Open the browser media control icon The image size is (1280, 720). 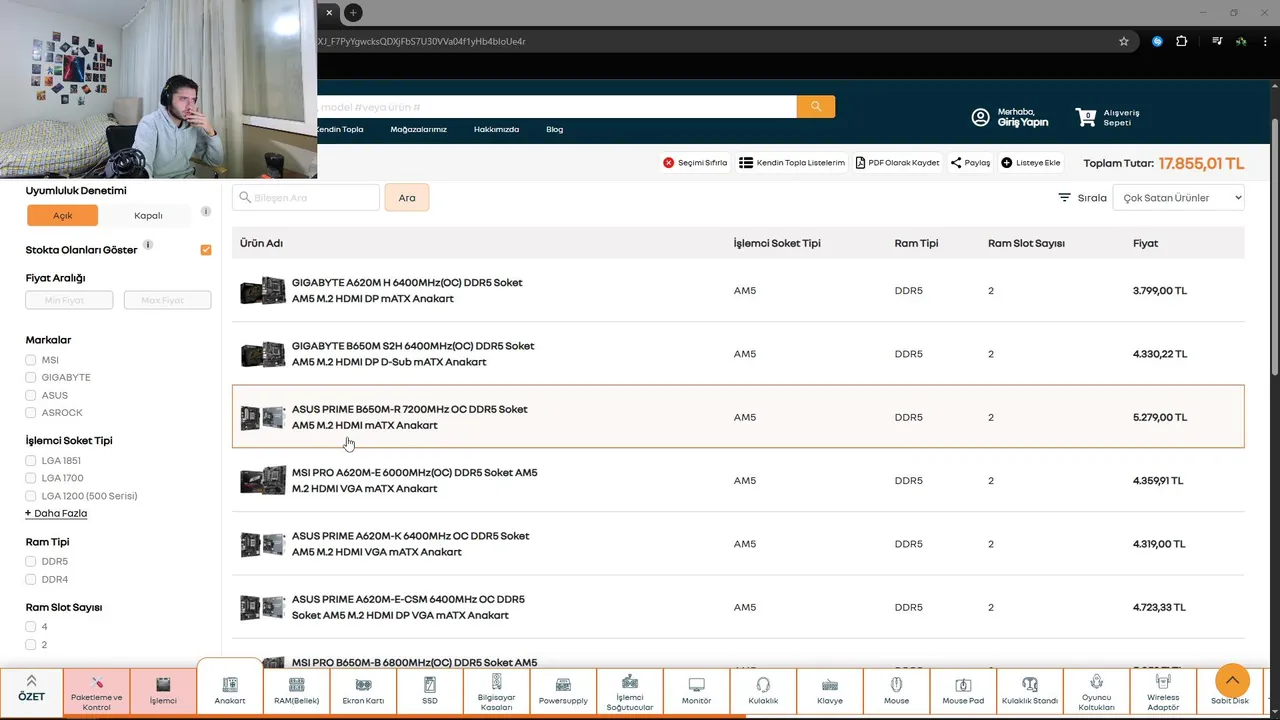1217,41
